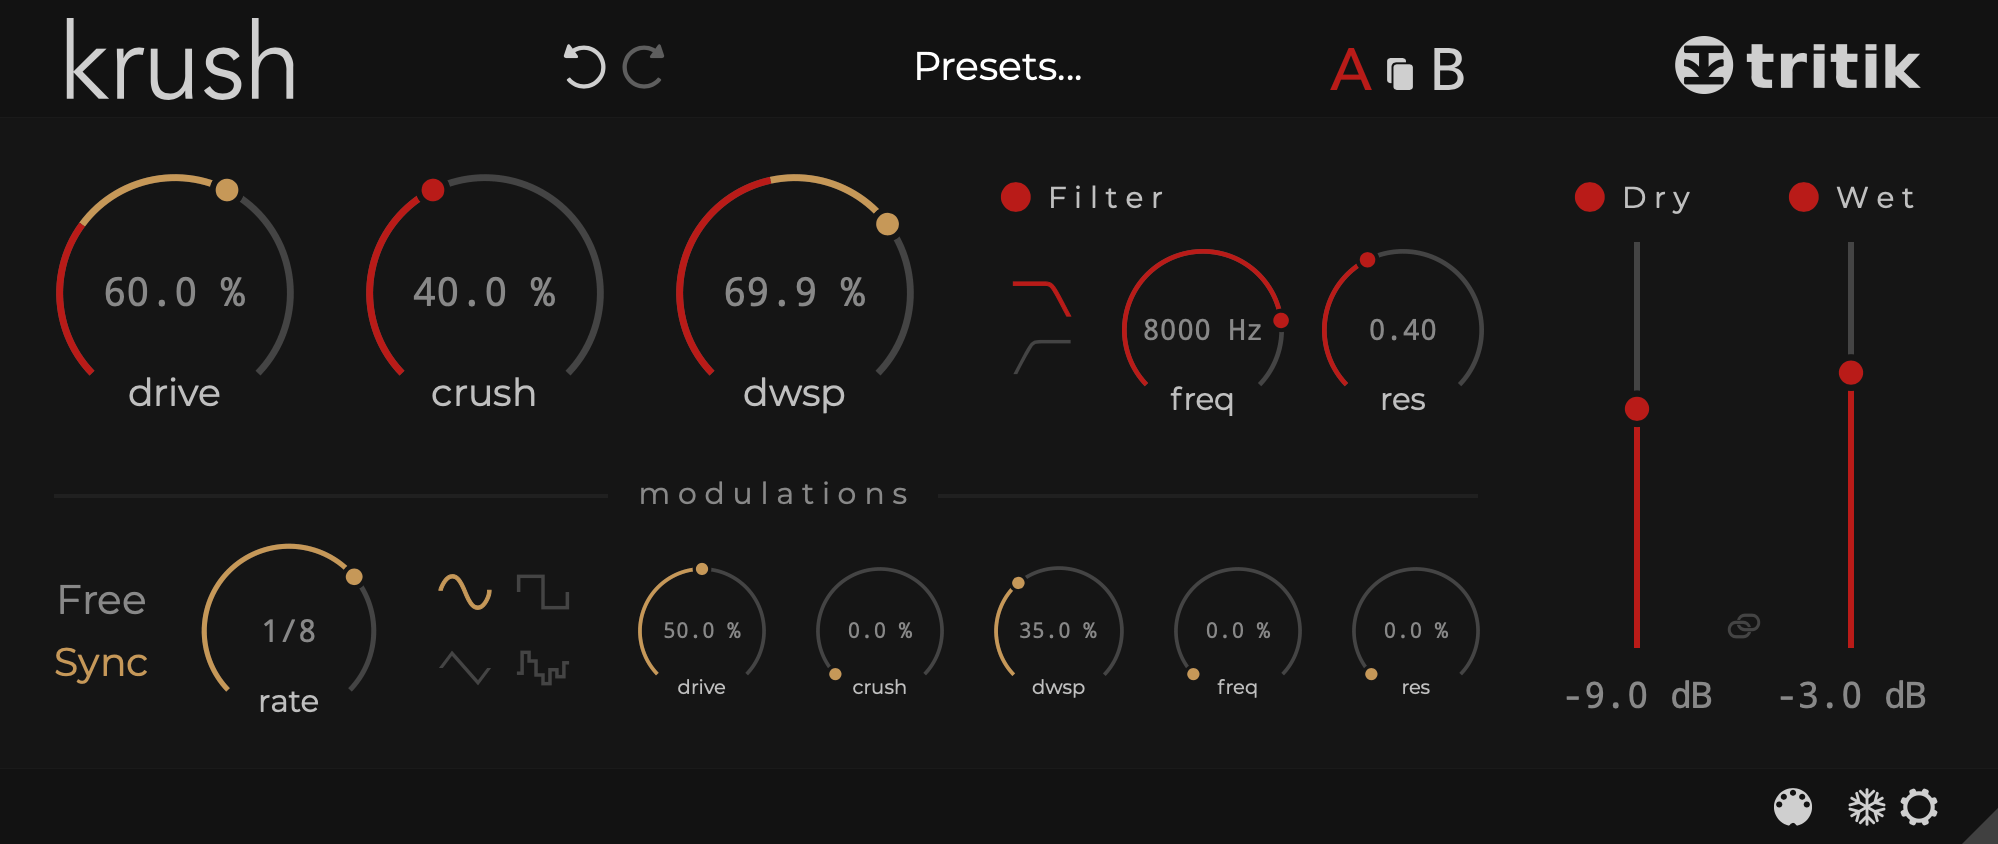Viewport: 1998px width, 844px height.
Task: Choose the square LFO waveform
Action: 542,592
